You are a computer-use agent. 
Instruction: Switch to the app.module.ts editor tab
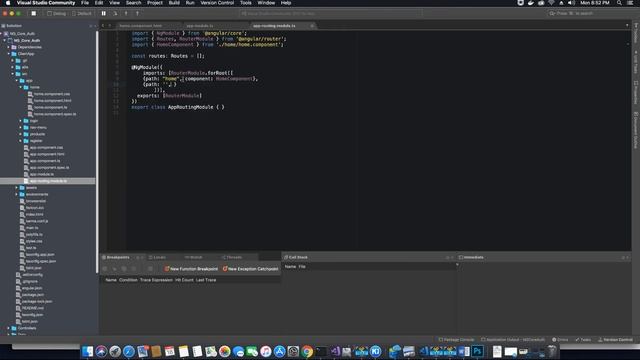click(x=200, y=26)
